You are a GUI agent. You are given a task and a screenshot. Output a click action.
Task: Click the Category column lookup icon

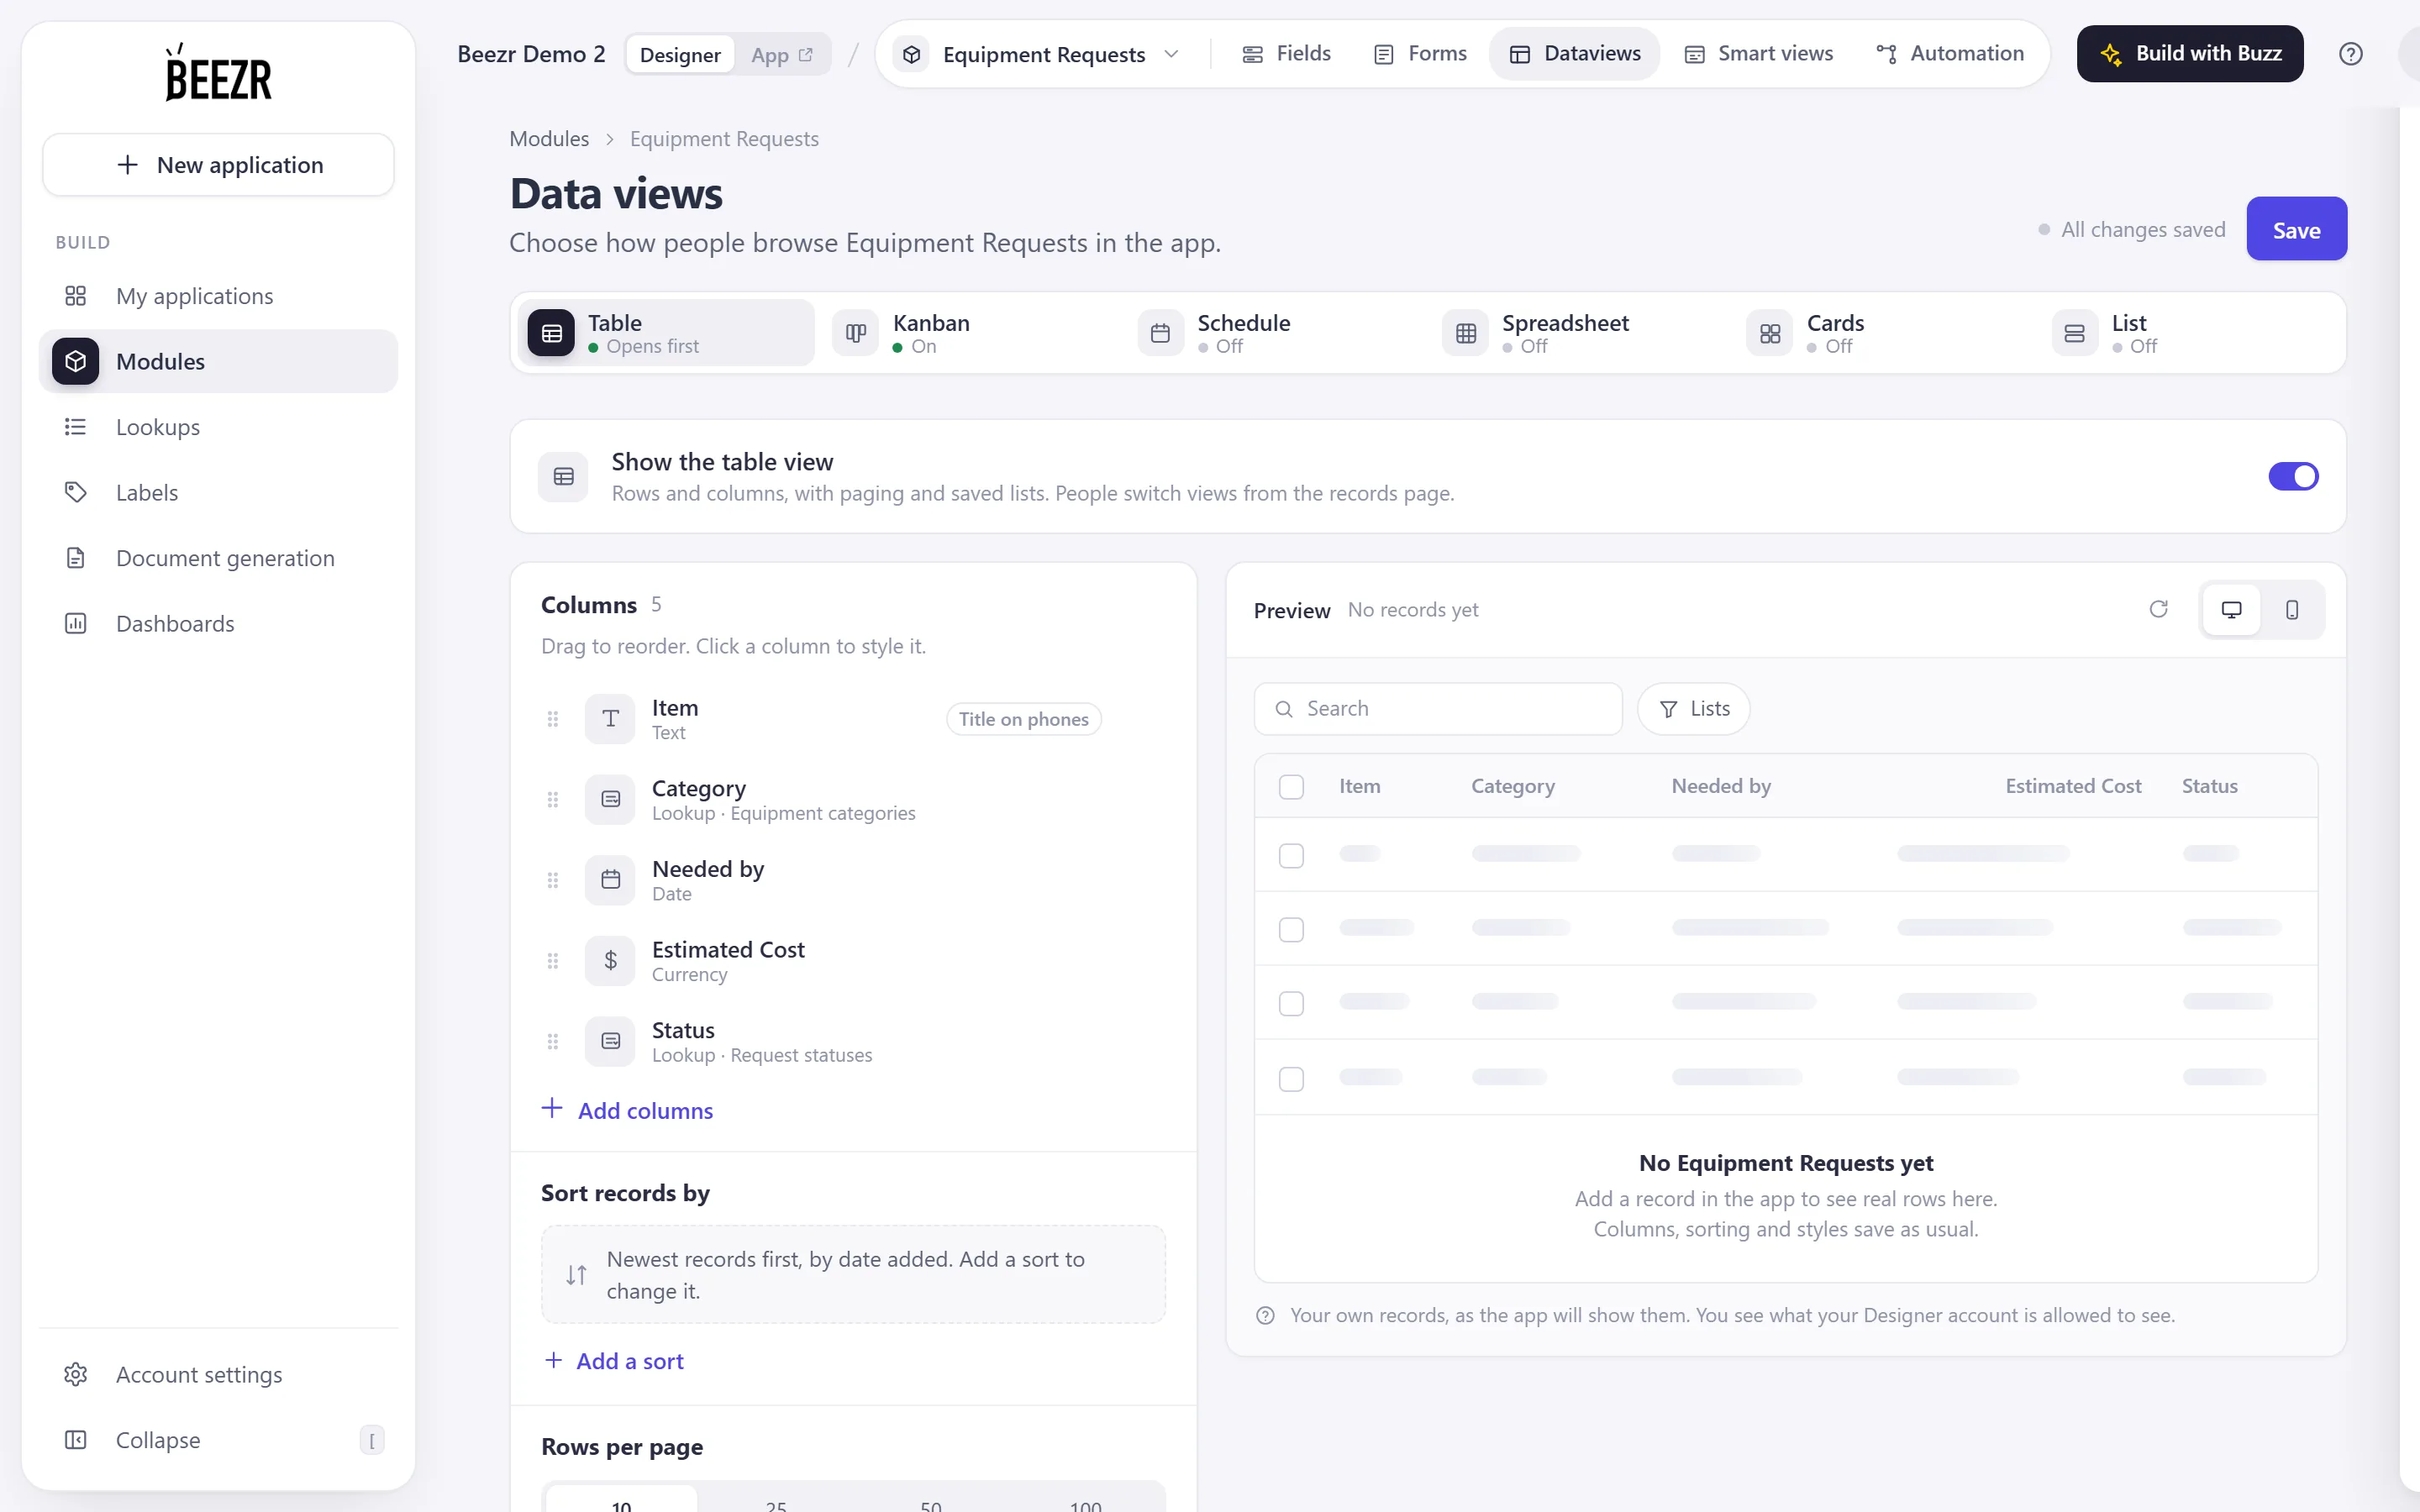610,799
